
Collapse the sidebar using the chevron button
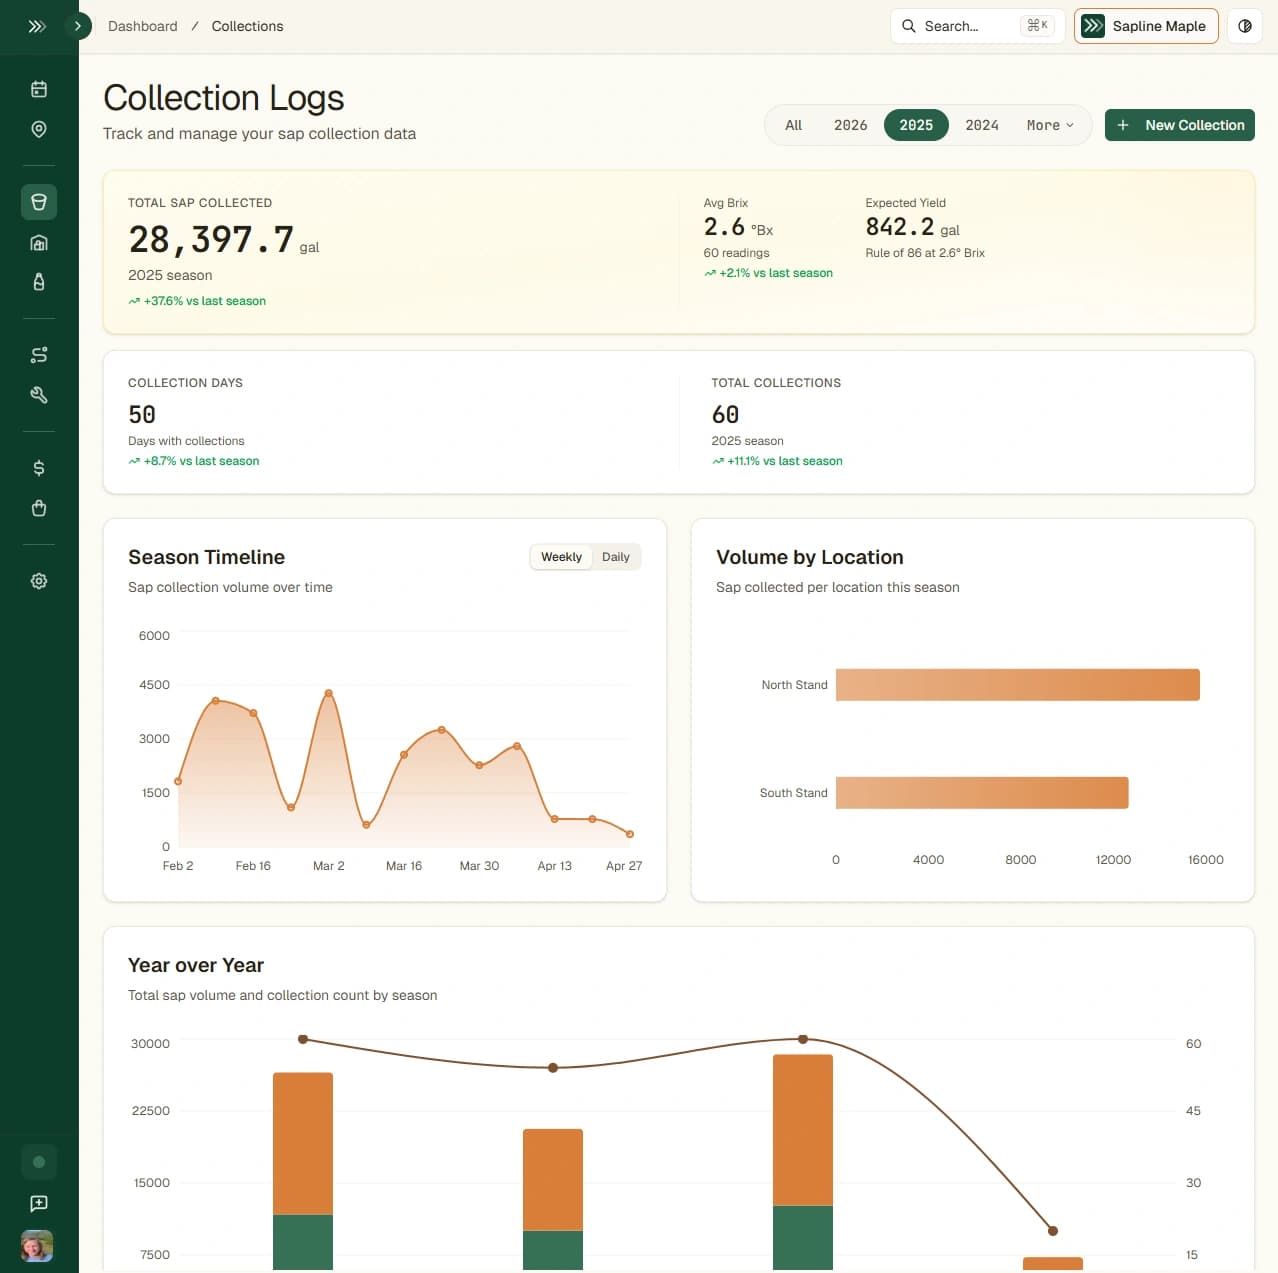click(x=78, y=26)
